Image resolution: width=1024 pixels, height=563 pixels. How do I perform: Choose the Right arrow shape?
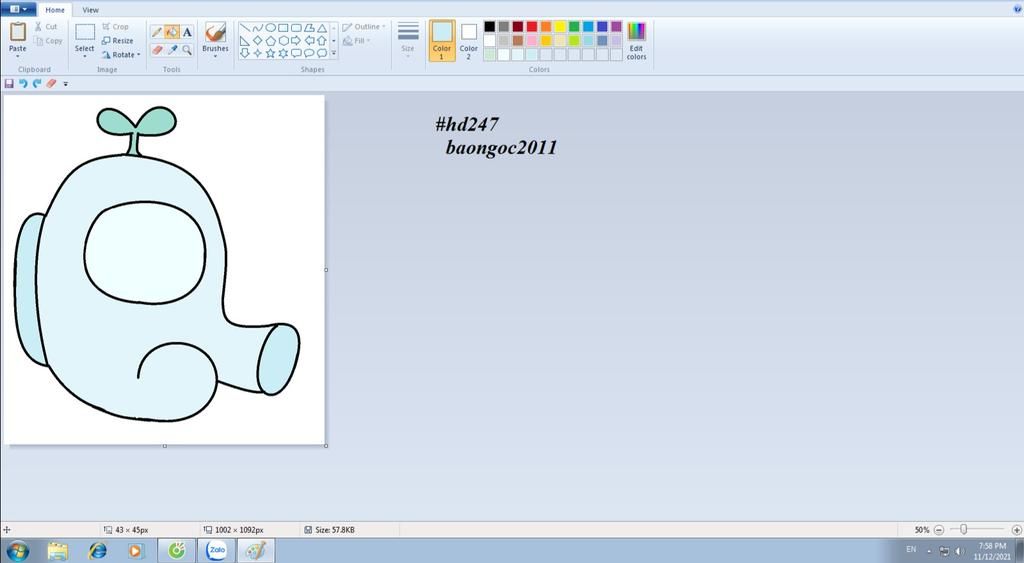pyautogui.click(x=296, y=40)
